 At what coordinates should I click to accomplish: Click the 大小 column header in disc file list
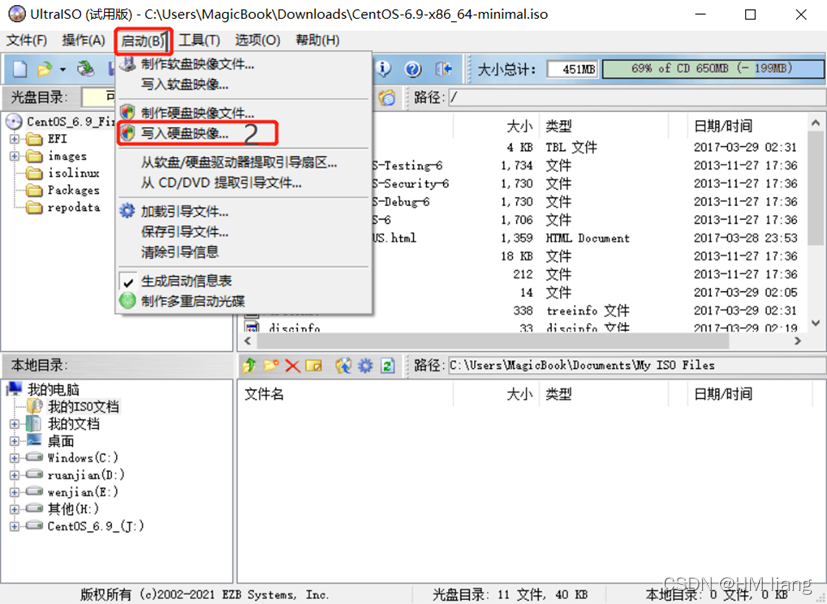pyautogui.click(x=519, y=126)
